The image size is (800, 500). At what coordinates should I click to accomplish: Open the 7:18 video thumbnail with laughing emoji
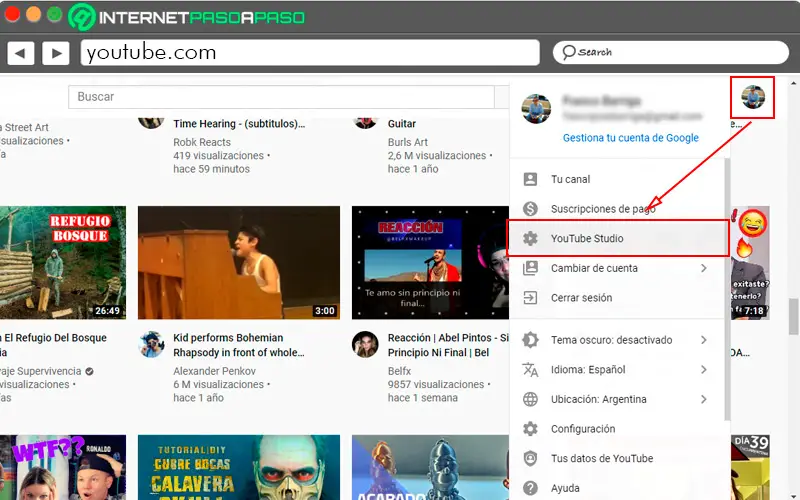coord(750,263)
